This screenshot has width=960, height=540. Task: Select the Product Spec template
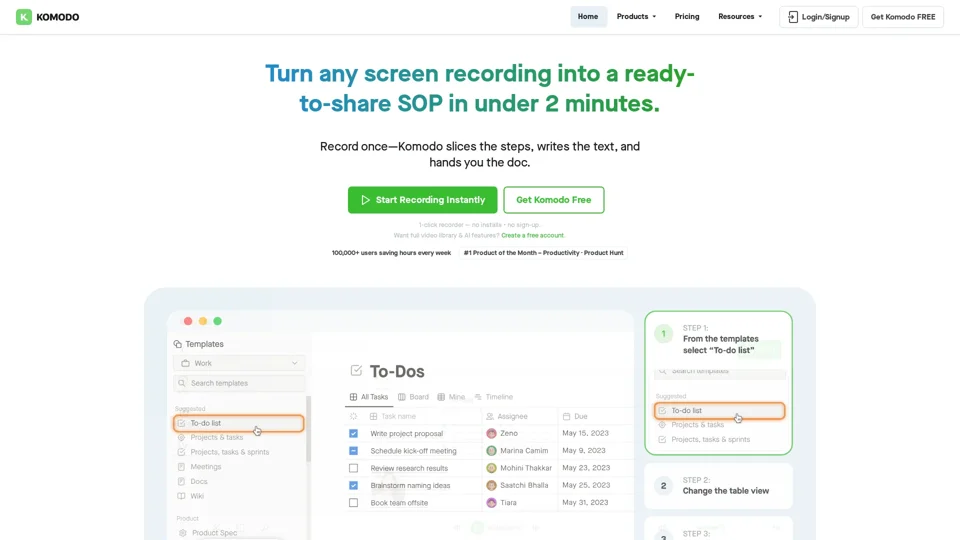tap(214, 533)
